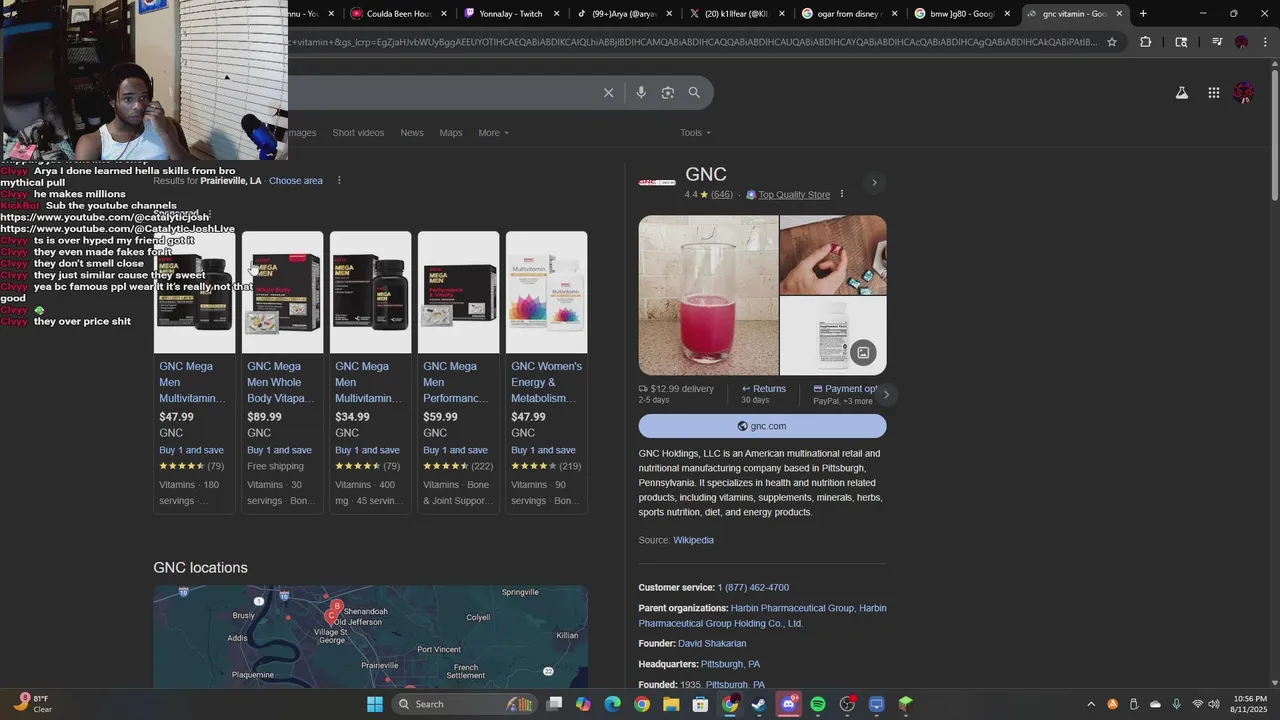This screenshot has width=1280, height=720.
Task: Open the Chrome extensions puzzle icon
Action: click(1146, 42)
